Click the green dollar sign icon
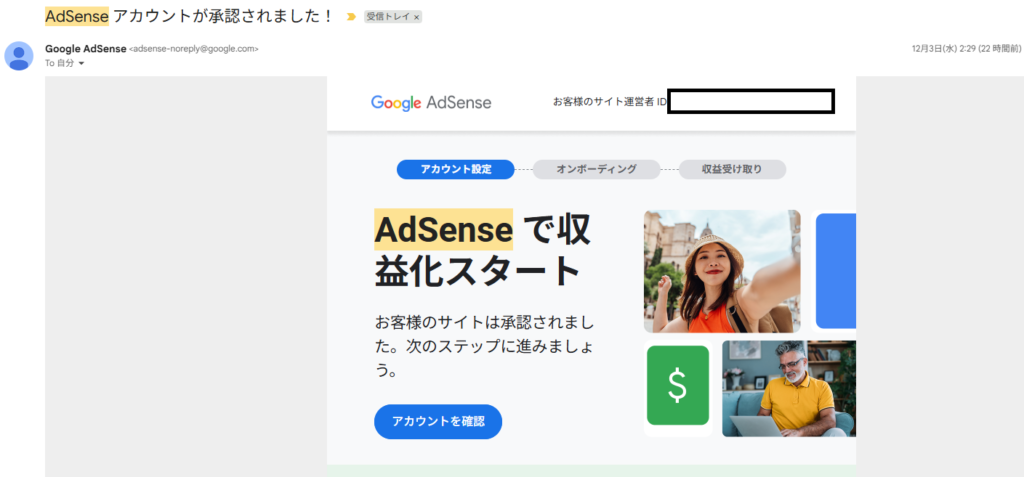The width and height of the screenshot is (1024, 477). tap(677, 385)
